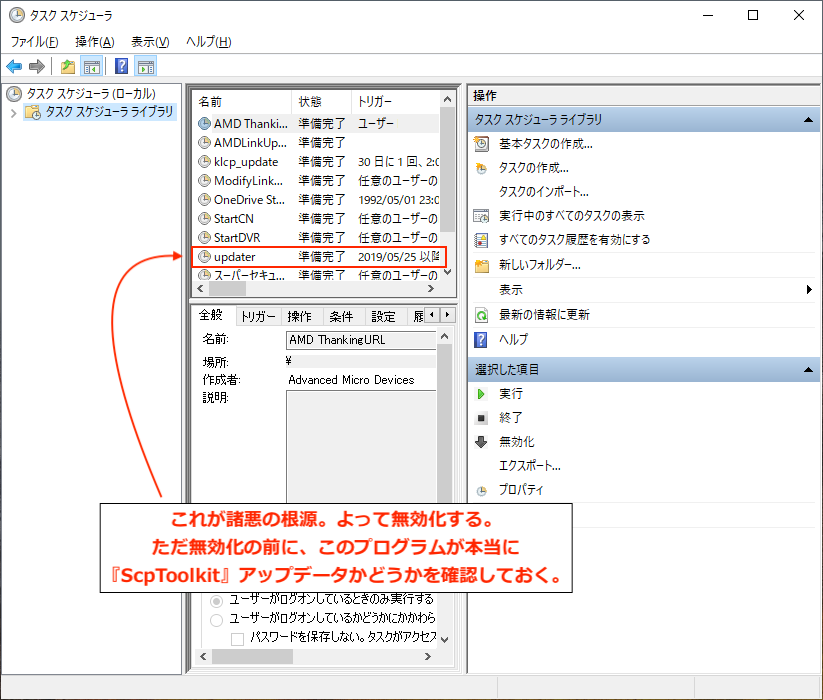Image resolution: width=823 pixels, height=700 pixels.
Task: Click the green 最新の情報に更新 icon
Action: pos(481,315)
